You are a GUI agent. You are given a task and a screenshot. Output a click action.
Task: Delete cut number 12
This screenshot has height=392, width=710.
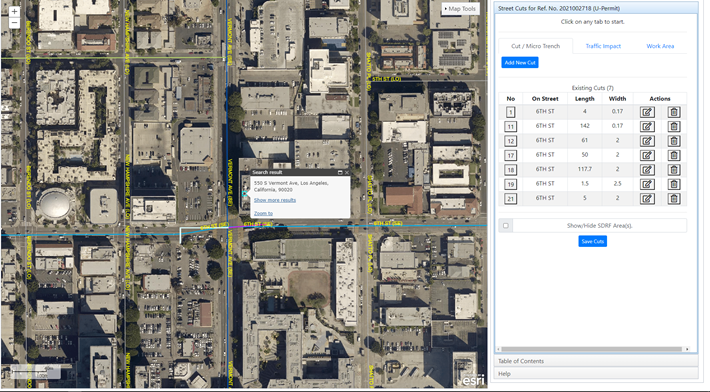(674, 141)
